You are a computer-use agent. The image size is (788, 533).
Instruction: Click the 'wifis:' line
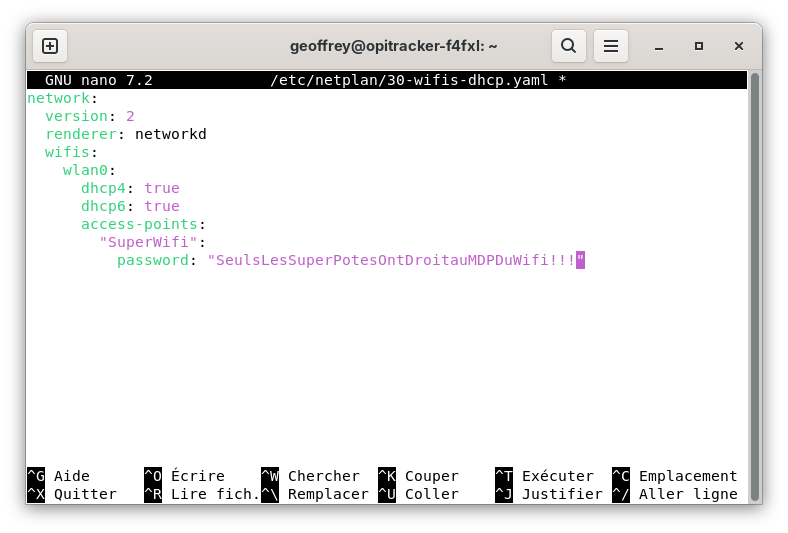71,152
